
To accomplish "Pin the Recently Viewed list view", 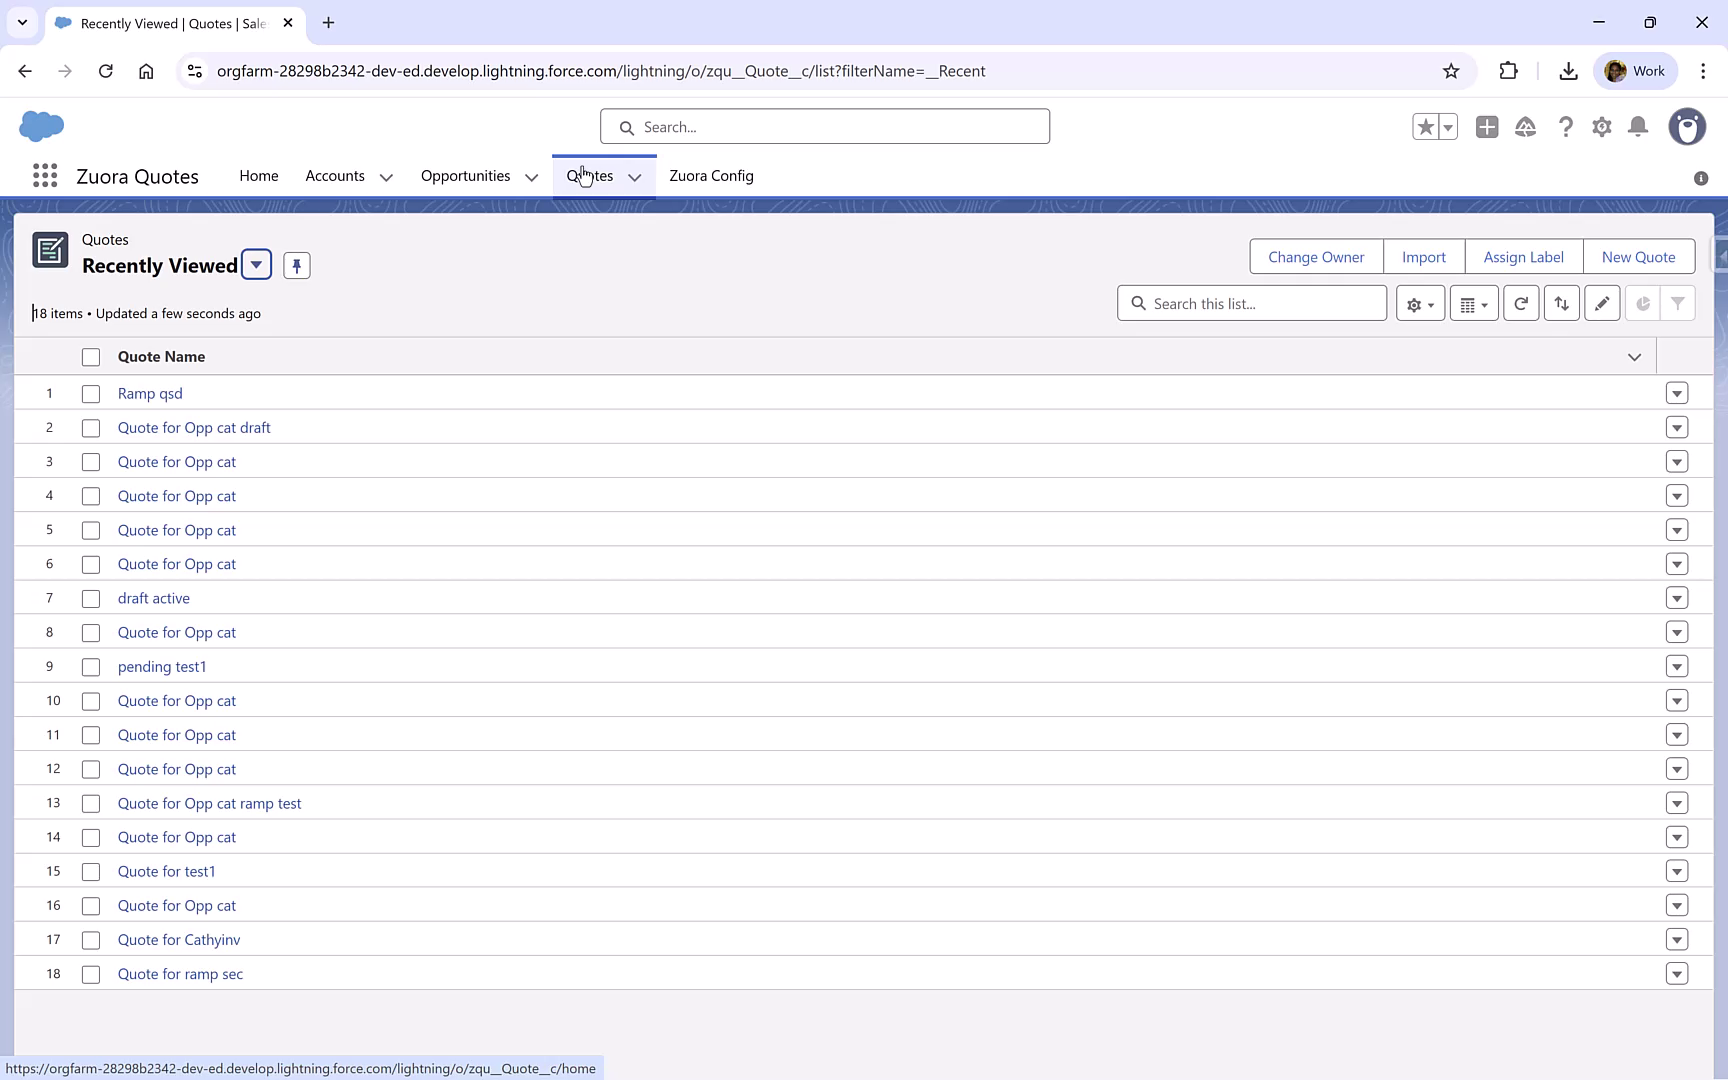I will (296, 265).
